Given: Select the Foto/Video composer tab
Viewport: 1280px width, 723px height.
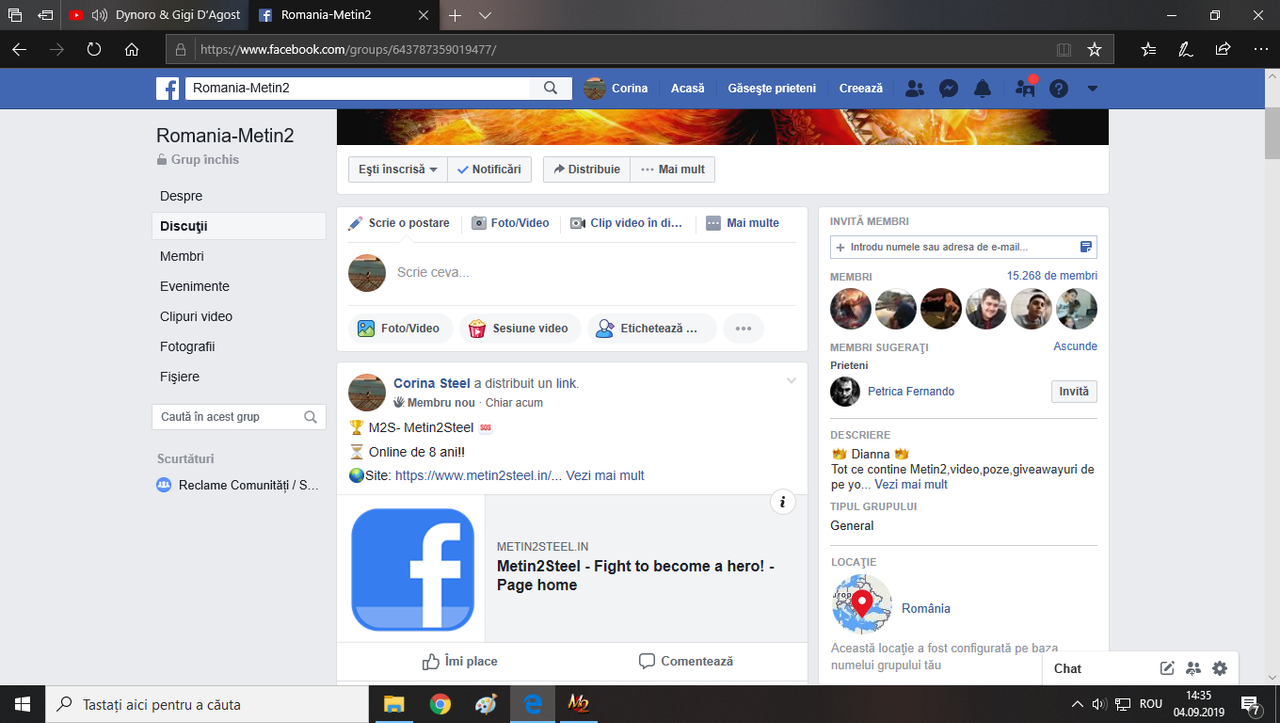Looking at the screenshot, I should pos(510,223).
